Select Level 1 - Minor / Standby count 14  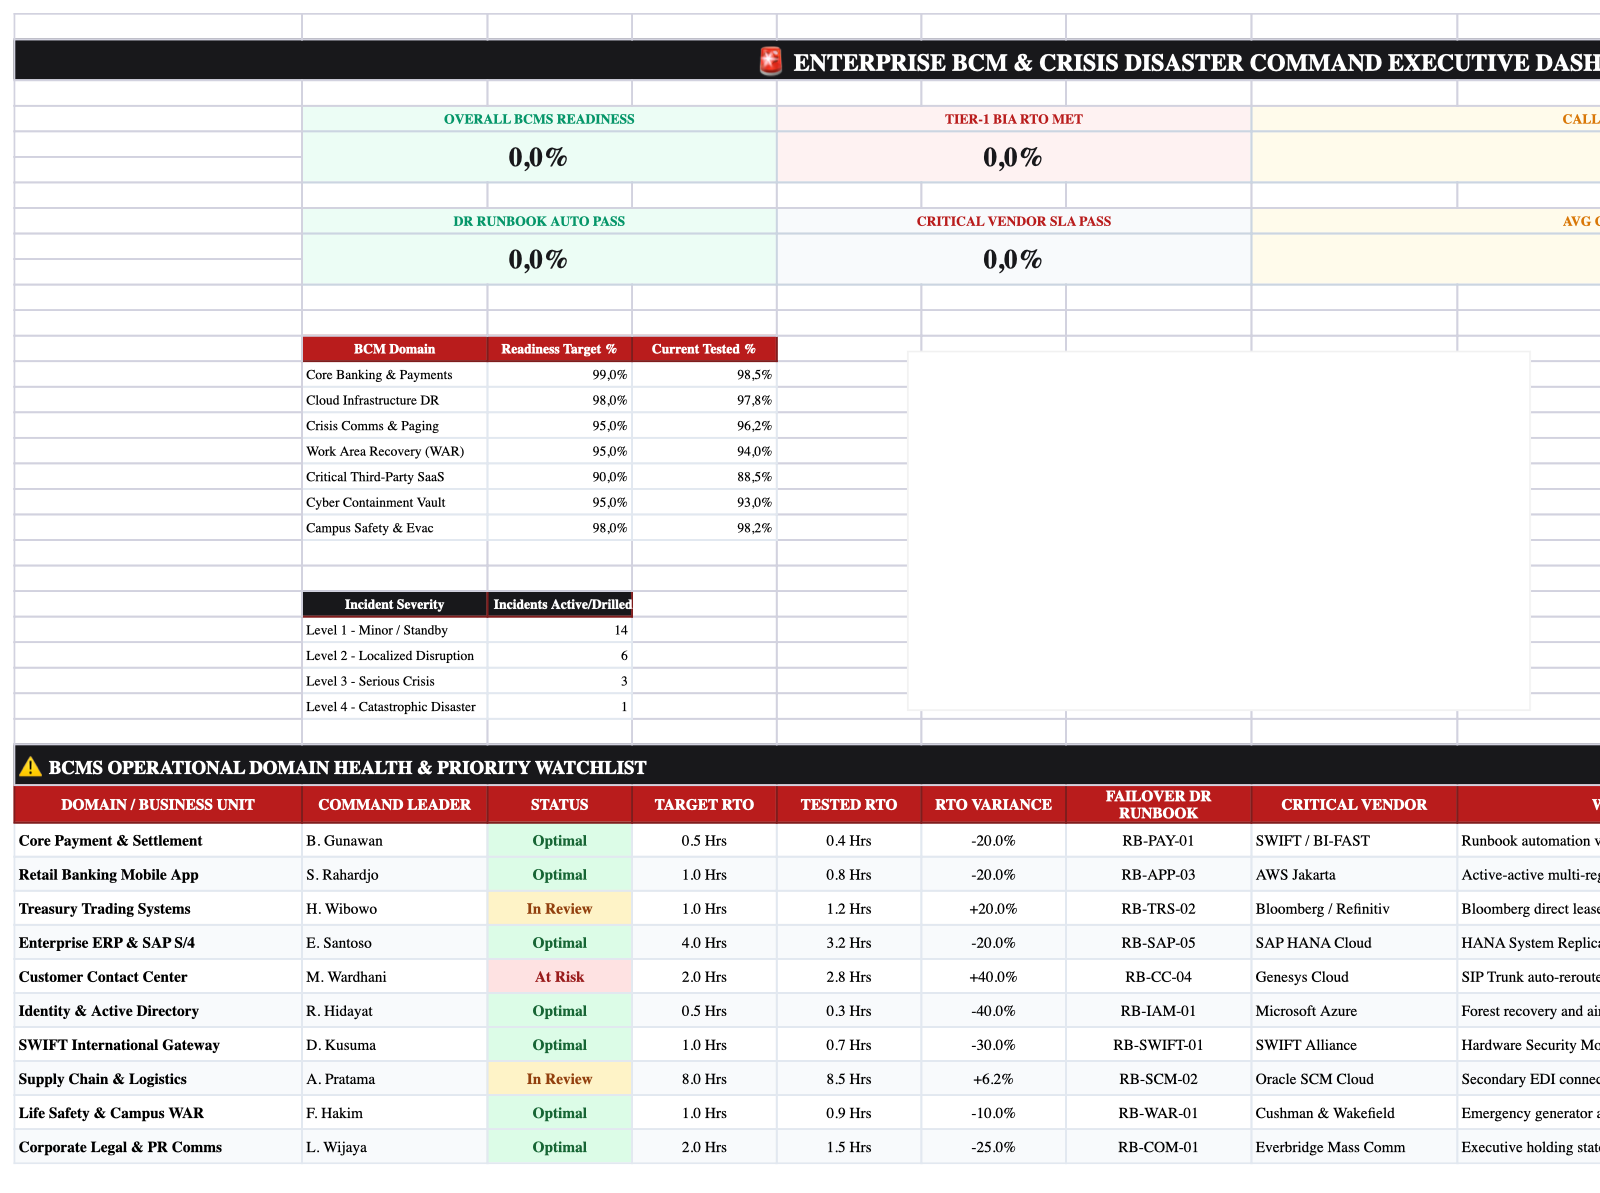pos(559,630)
